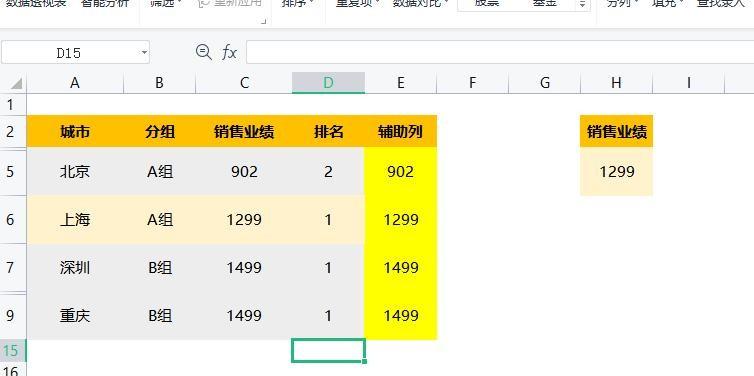Click the 销售业绩 header in column H
Viewport: 754px width, 376px height.
click(x=616, y=131)
